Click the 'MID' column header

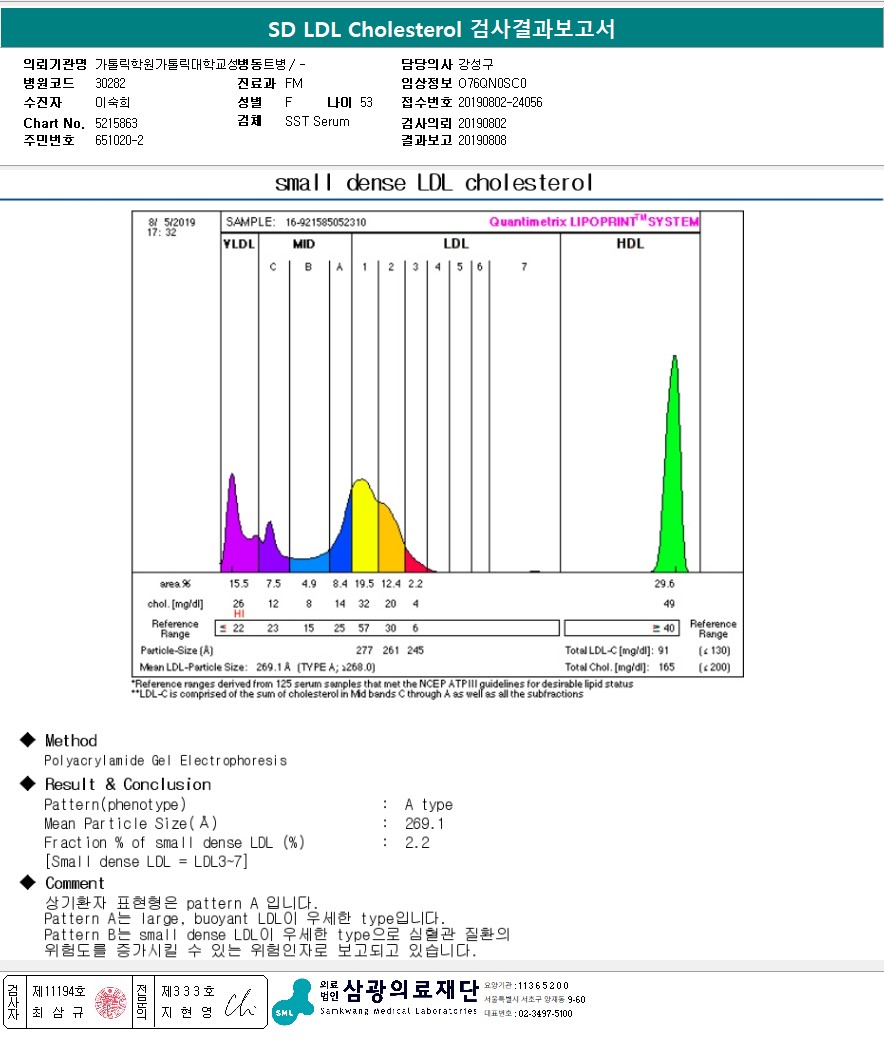[x=304, y=244]
